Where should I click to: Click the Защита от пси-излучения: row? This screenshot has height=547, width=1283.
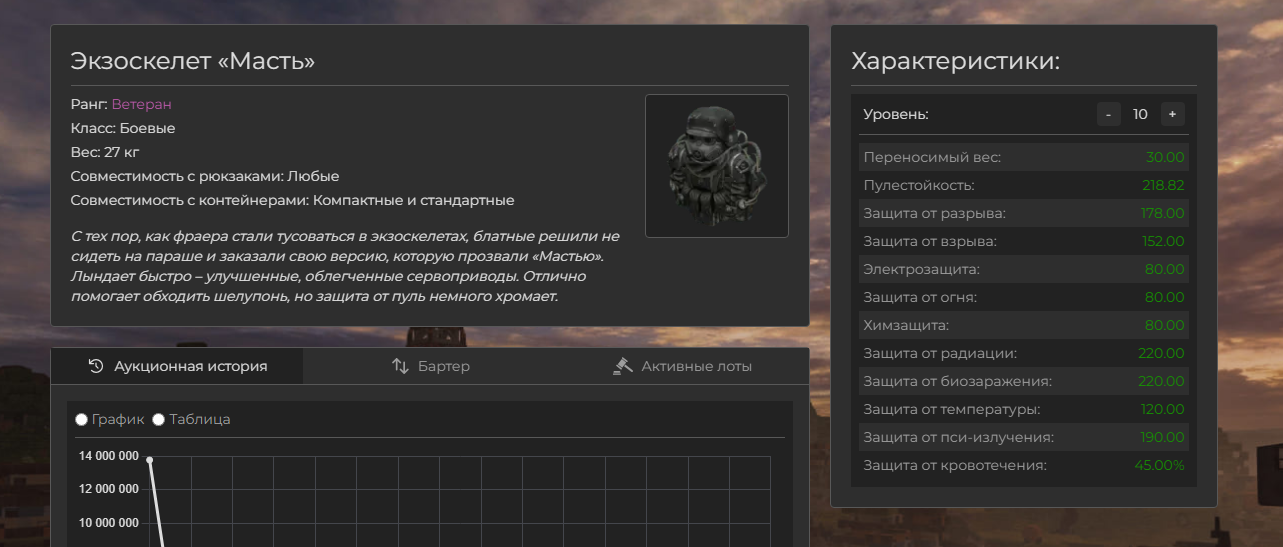1024,437
